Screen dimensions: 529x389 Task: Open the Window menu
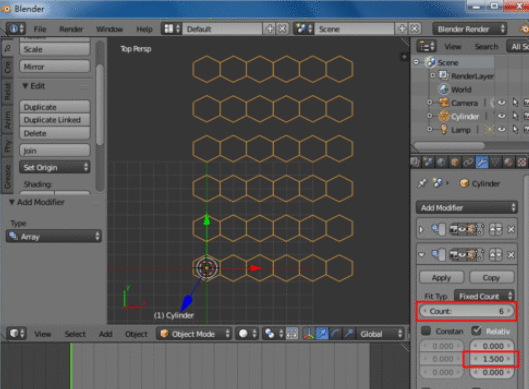click(x=109, y=29)
